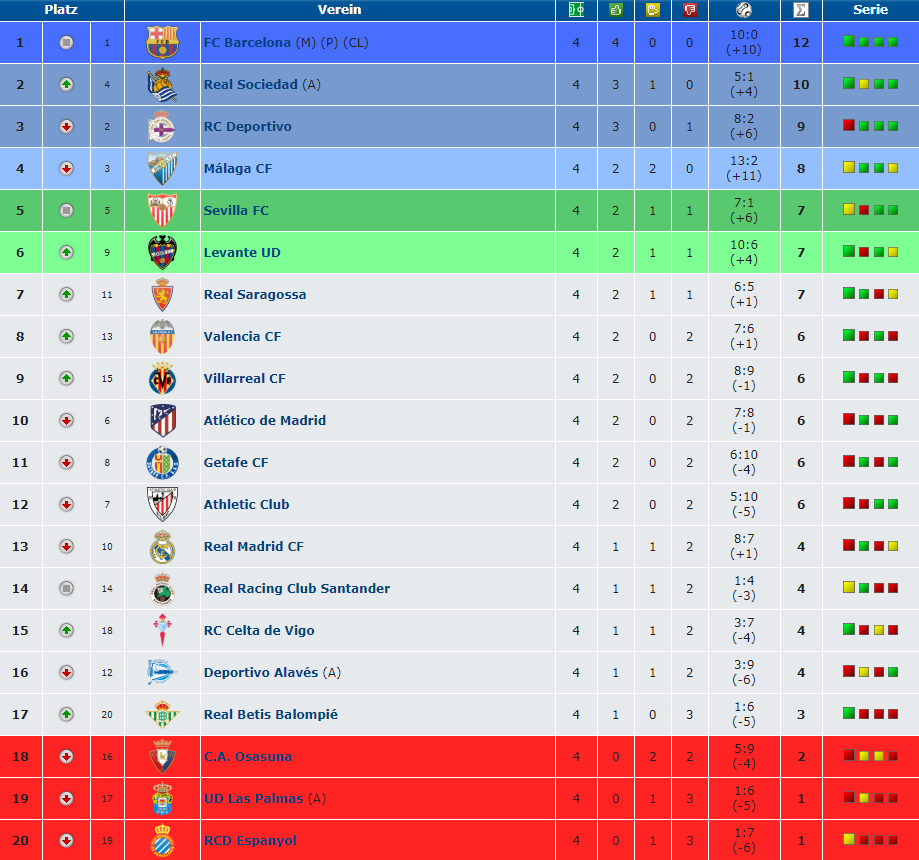Click first green form square for Barcelona

(849, 41)
